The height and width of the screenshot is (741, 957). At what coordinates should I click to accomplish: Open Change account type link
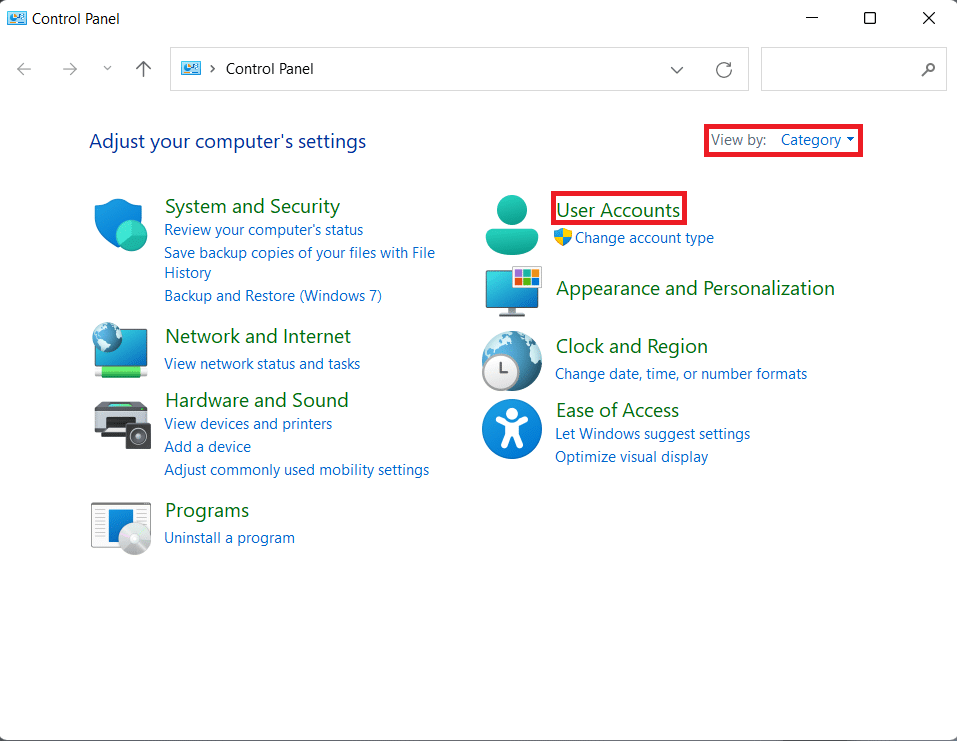(644, 238)
